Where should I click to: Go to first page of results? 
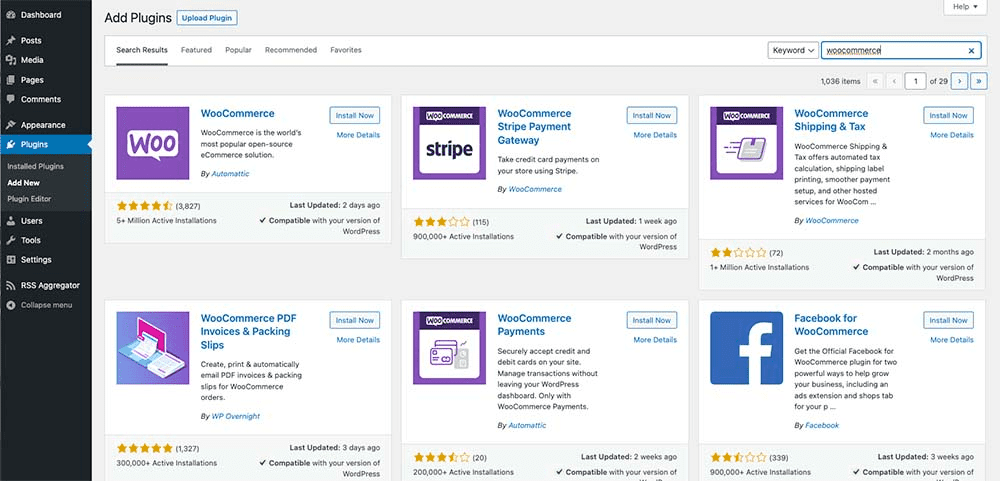[876, 81]
